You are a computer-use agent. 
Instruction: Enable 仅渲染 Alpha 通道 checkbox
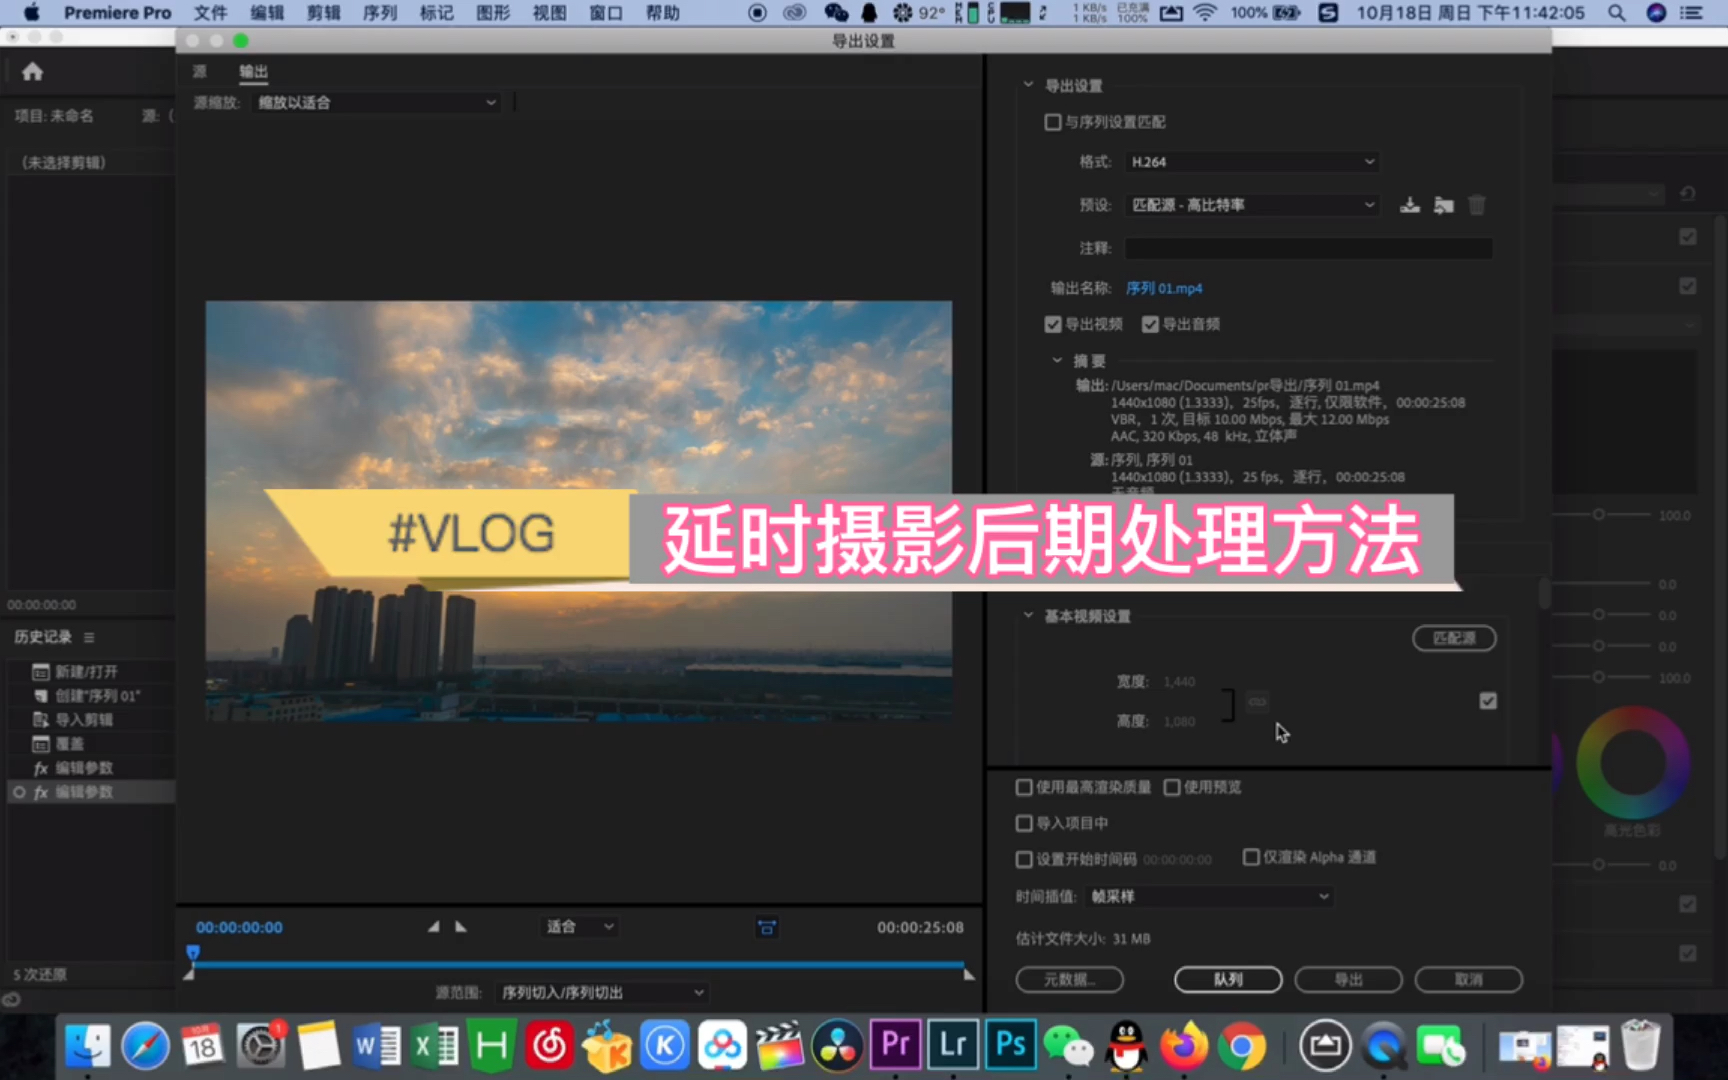1251,857
